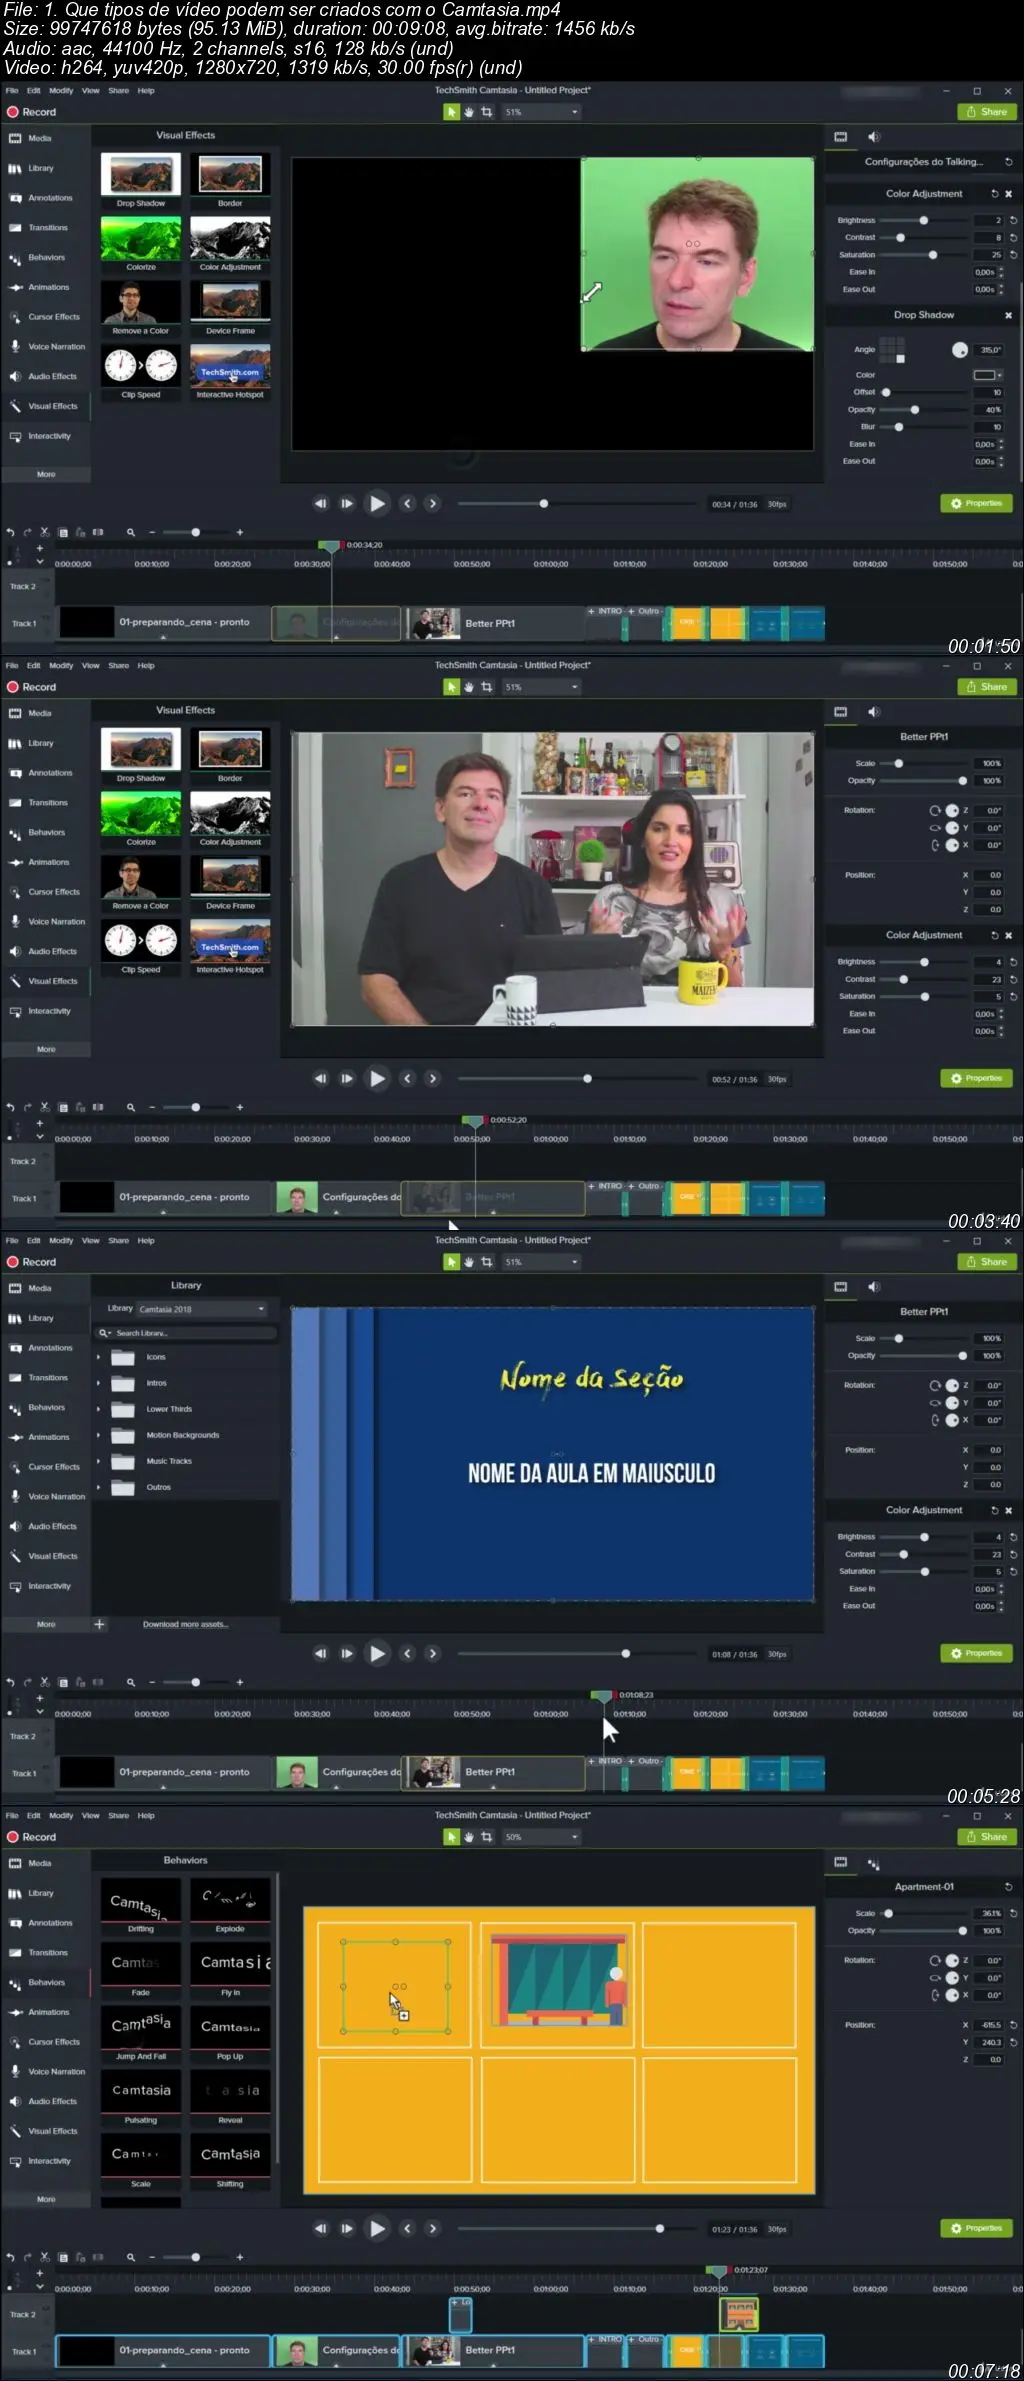1024x2381 pixels.
Task: Click the plus icon beside Download more assets
Action: (99, 1624)
